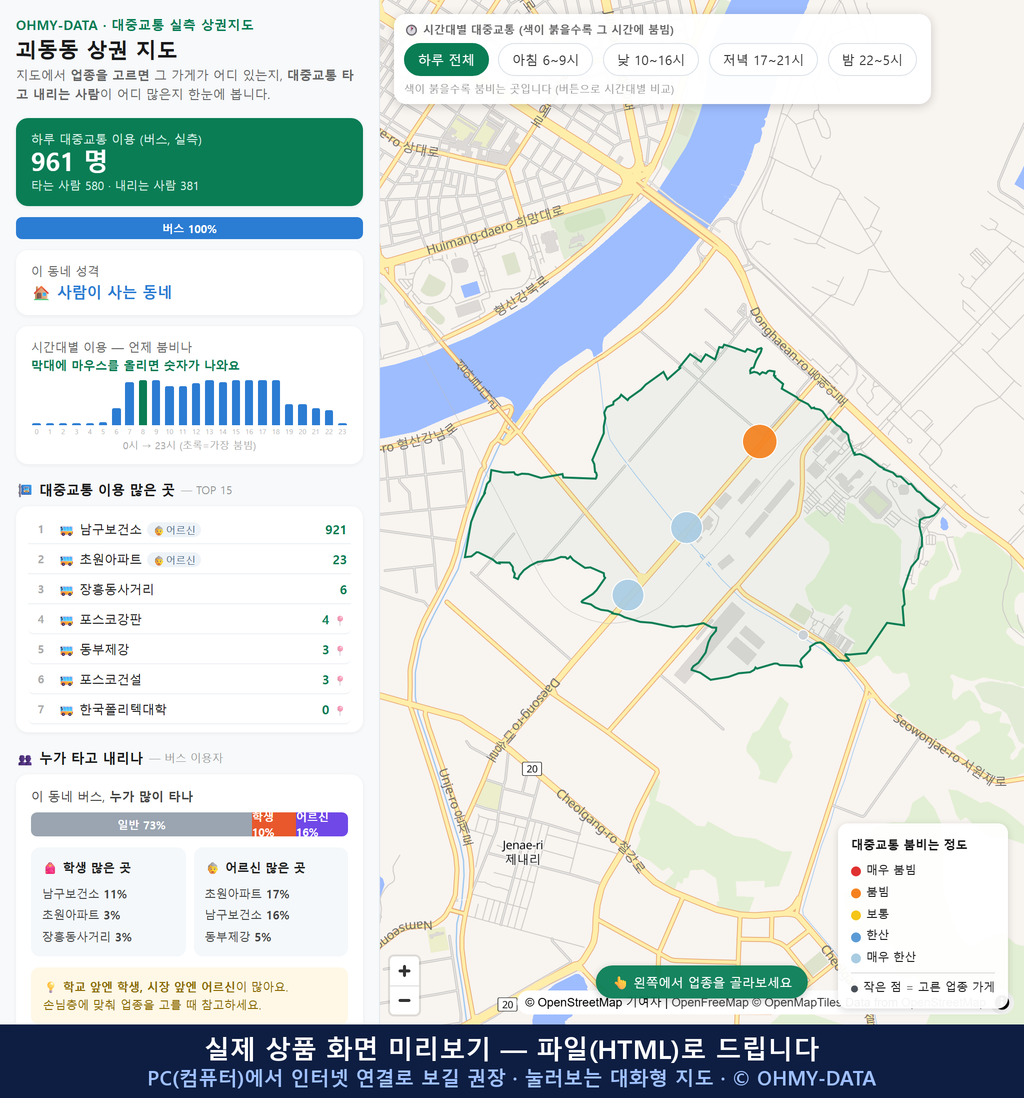Click the gray 일반 73% bar segment
The image size is (1024, 1098).
pyautogui.click(x=141, y=824)
